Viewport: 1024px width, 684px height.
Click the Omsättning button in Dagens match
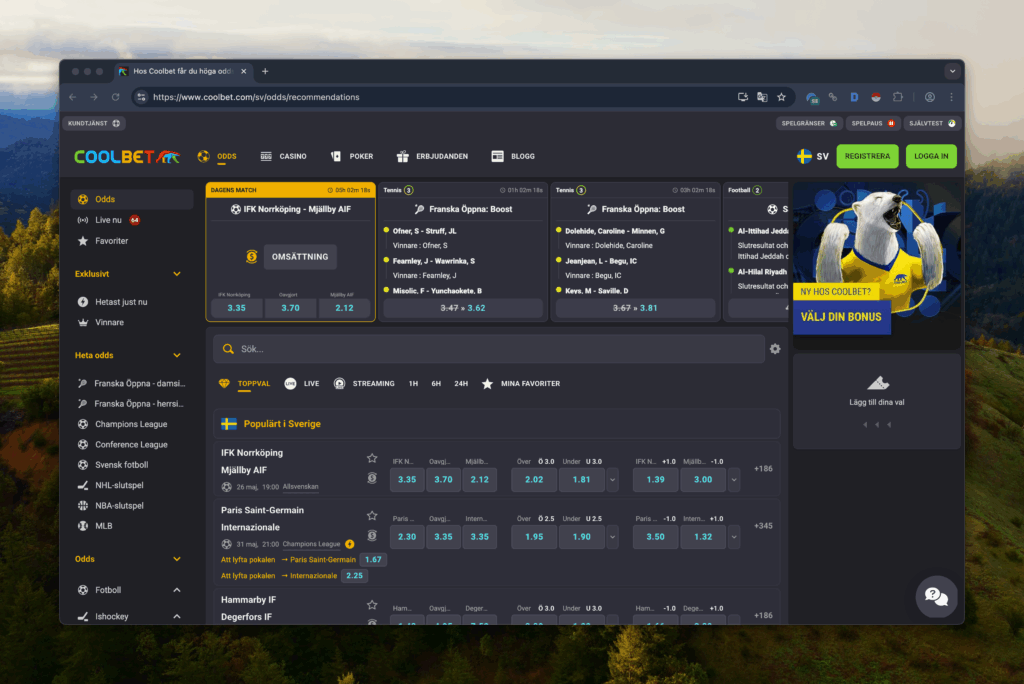[x=300, y=257]
